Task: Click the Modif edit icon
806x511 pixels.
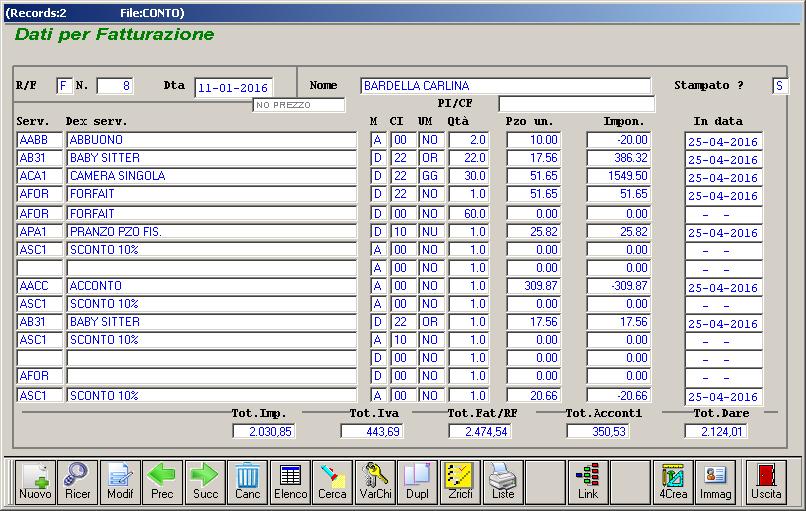Action: [120, 481]
